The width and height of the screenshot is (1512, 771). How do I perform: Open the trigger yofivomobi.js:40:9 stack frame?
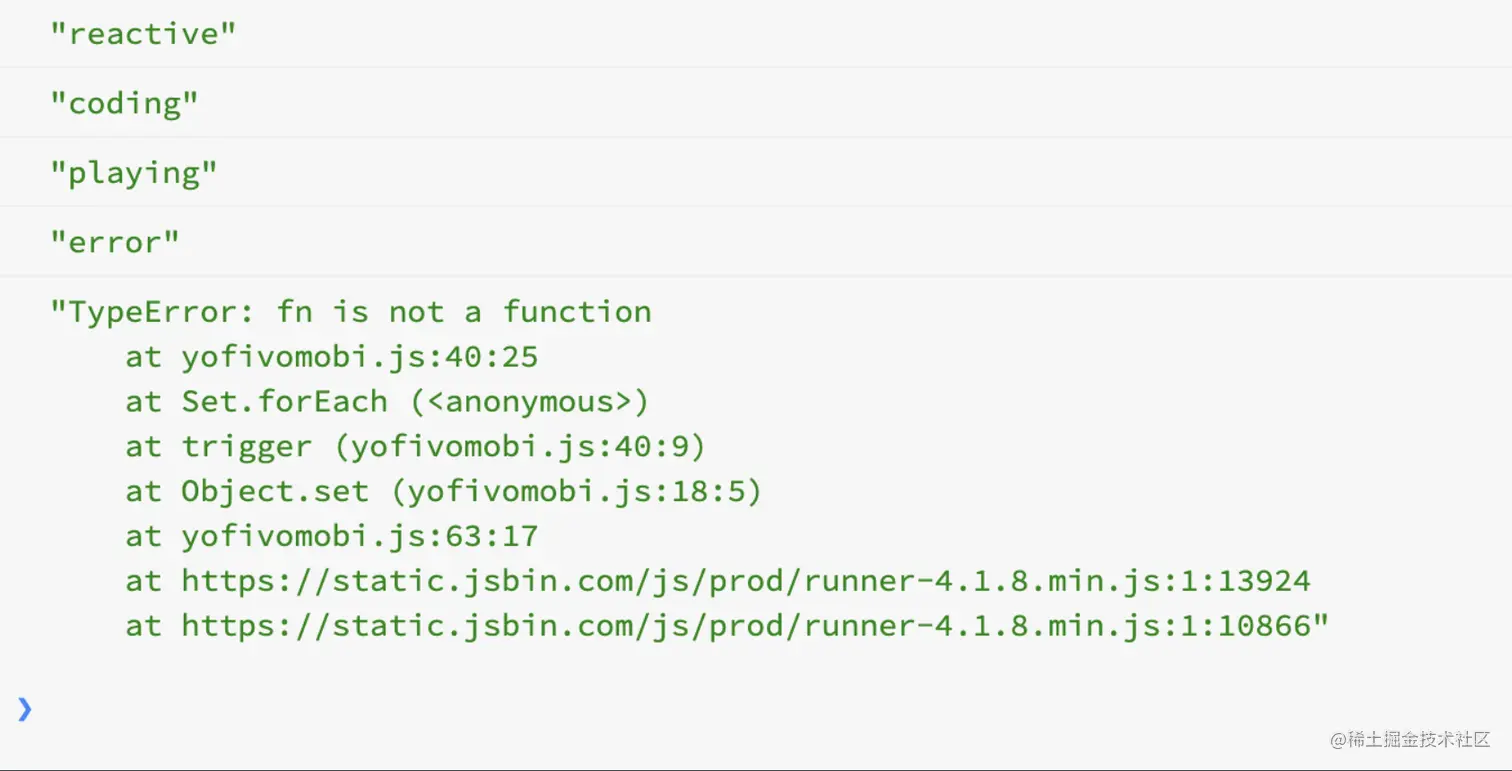pyautogui.click(x=444, y=447)
